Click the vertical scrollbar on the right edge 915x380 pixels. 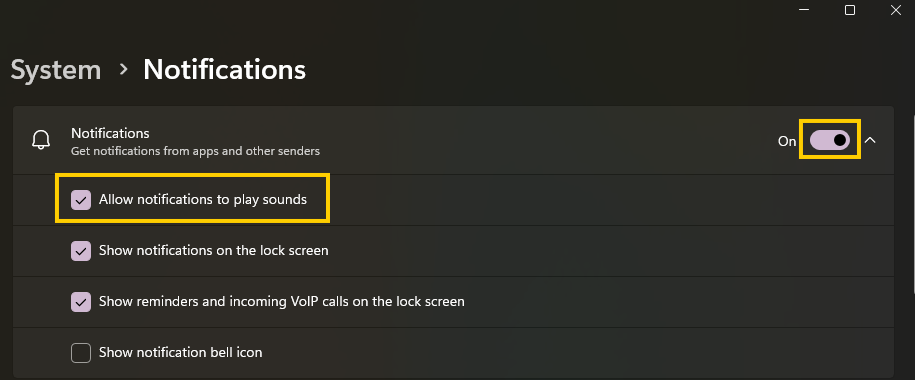click(x=912, y=204)
